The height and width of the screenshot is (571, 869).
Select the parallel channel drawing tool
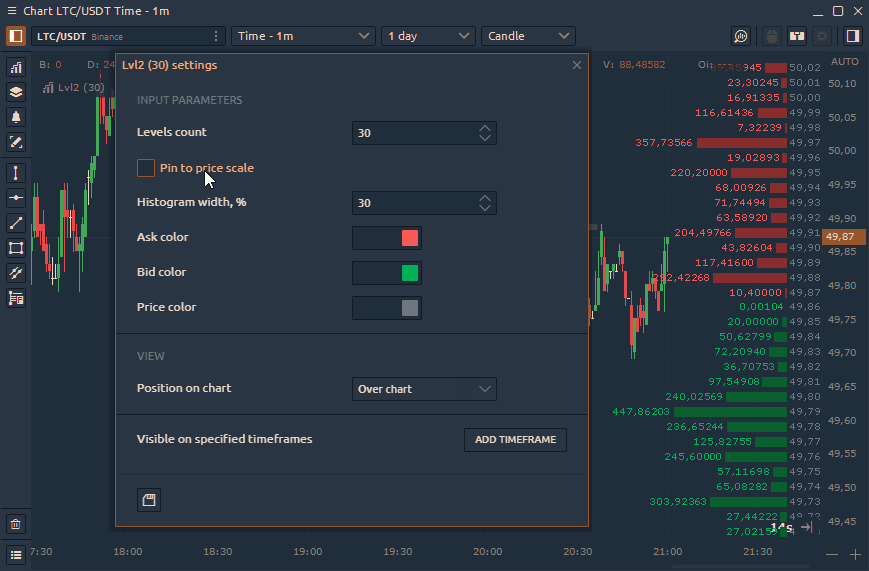click(16, 273)
